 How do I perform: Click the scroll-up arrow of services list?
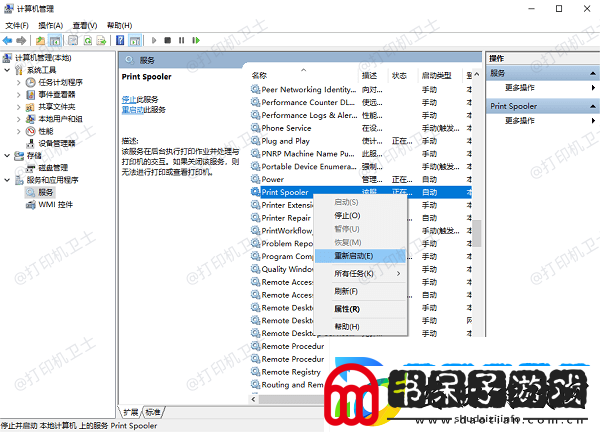tap(477, 75)
